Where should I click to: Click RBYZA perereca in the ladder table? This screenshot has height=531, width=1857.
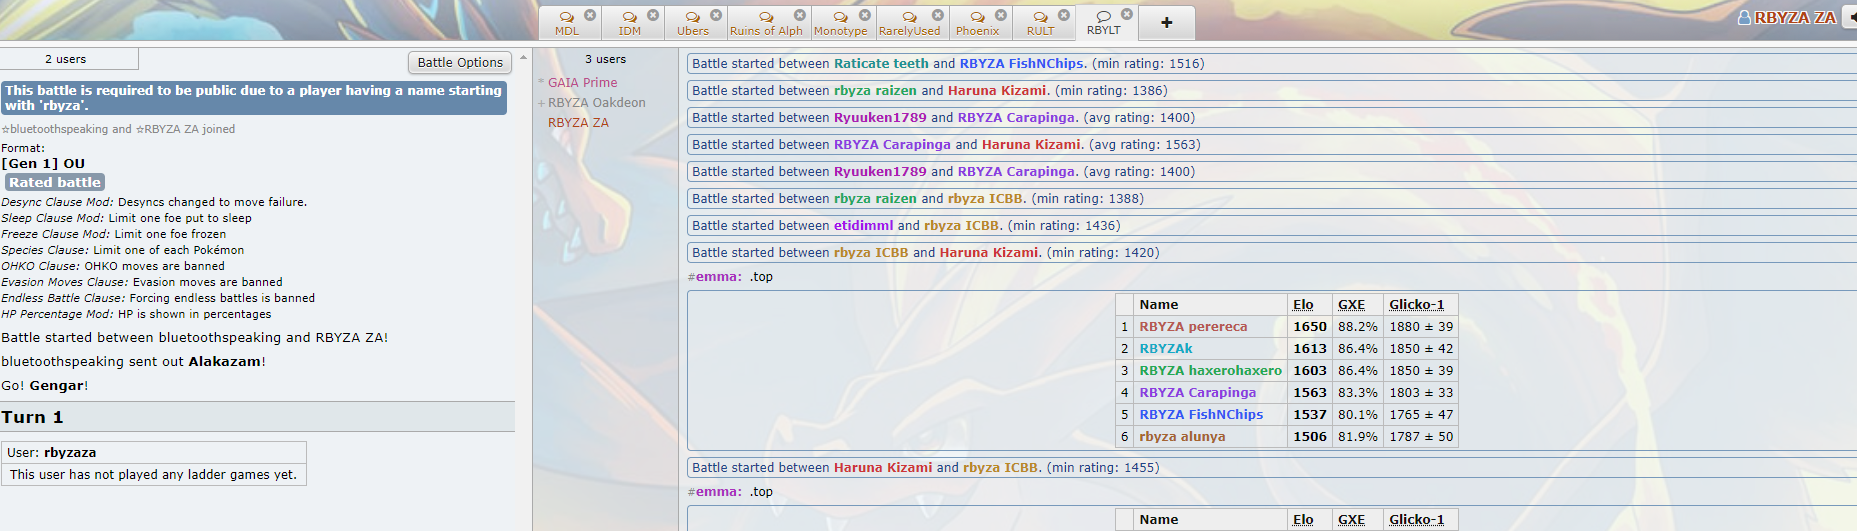[x=1193, y=326]
